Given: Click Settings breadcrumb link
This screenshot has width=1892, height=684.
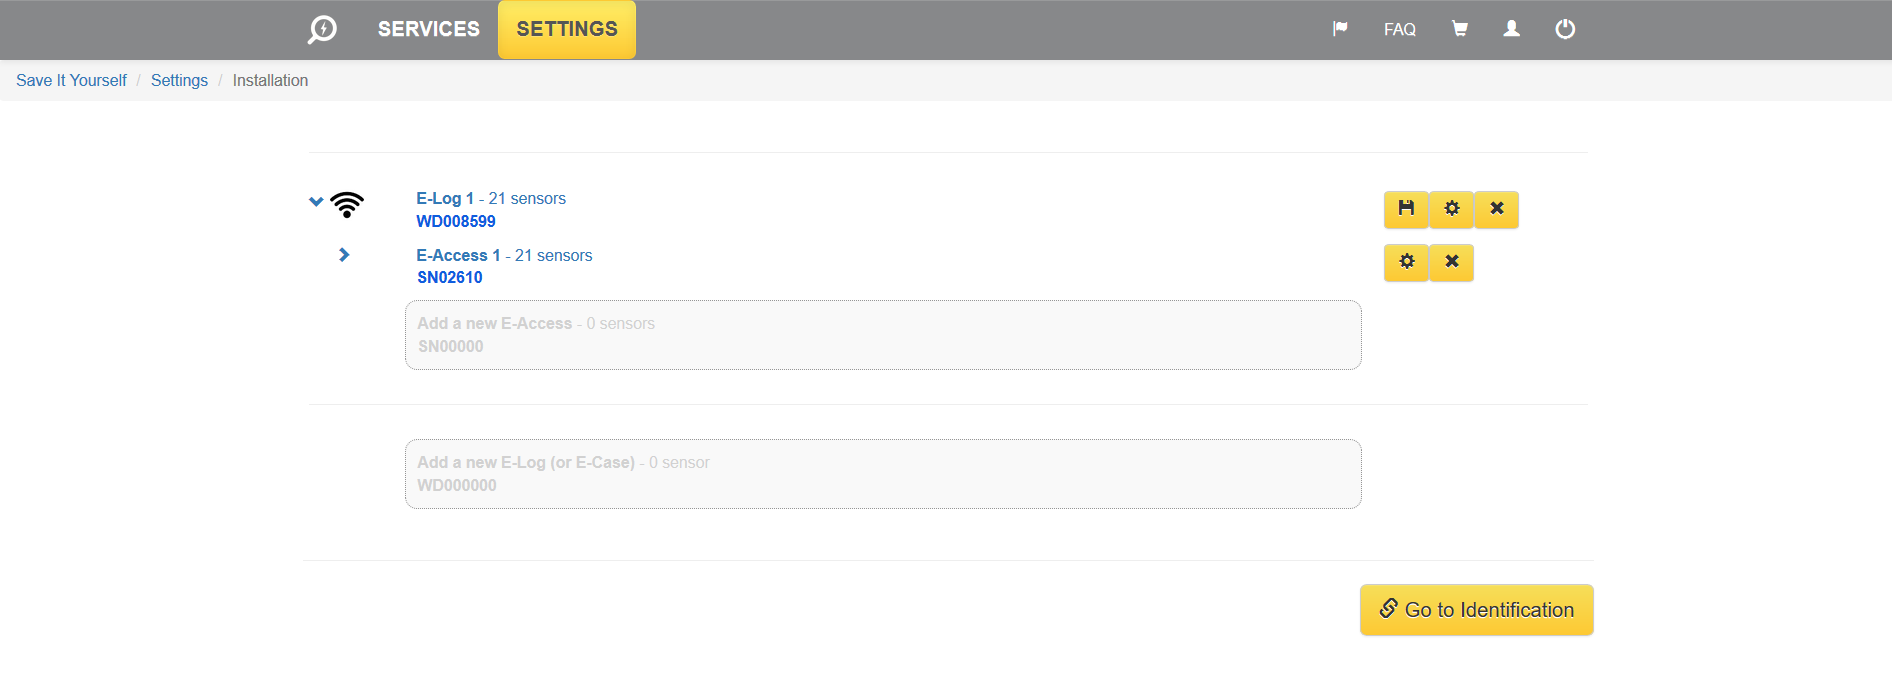Looking at the screenshot, I should (x=179, y=80).
